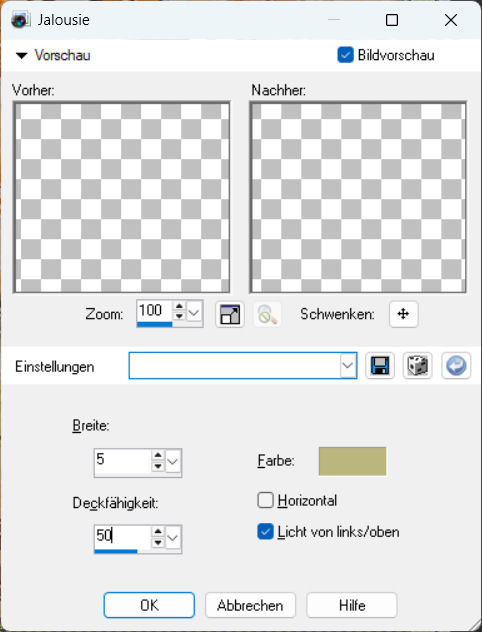Image resolution: width=482 pixels, height=632 pixels.
Task: Activate the Schwenken pan cross icon
Action: [x=403, y=314]
